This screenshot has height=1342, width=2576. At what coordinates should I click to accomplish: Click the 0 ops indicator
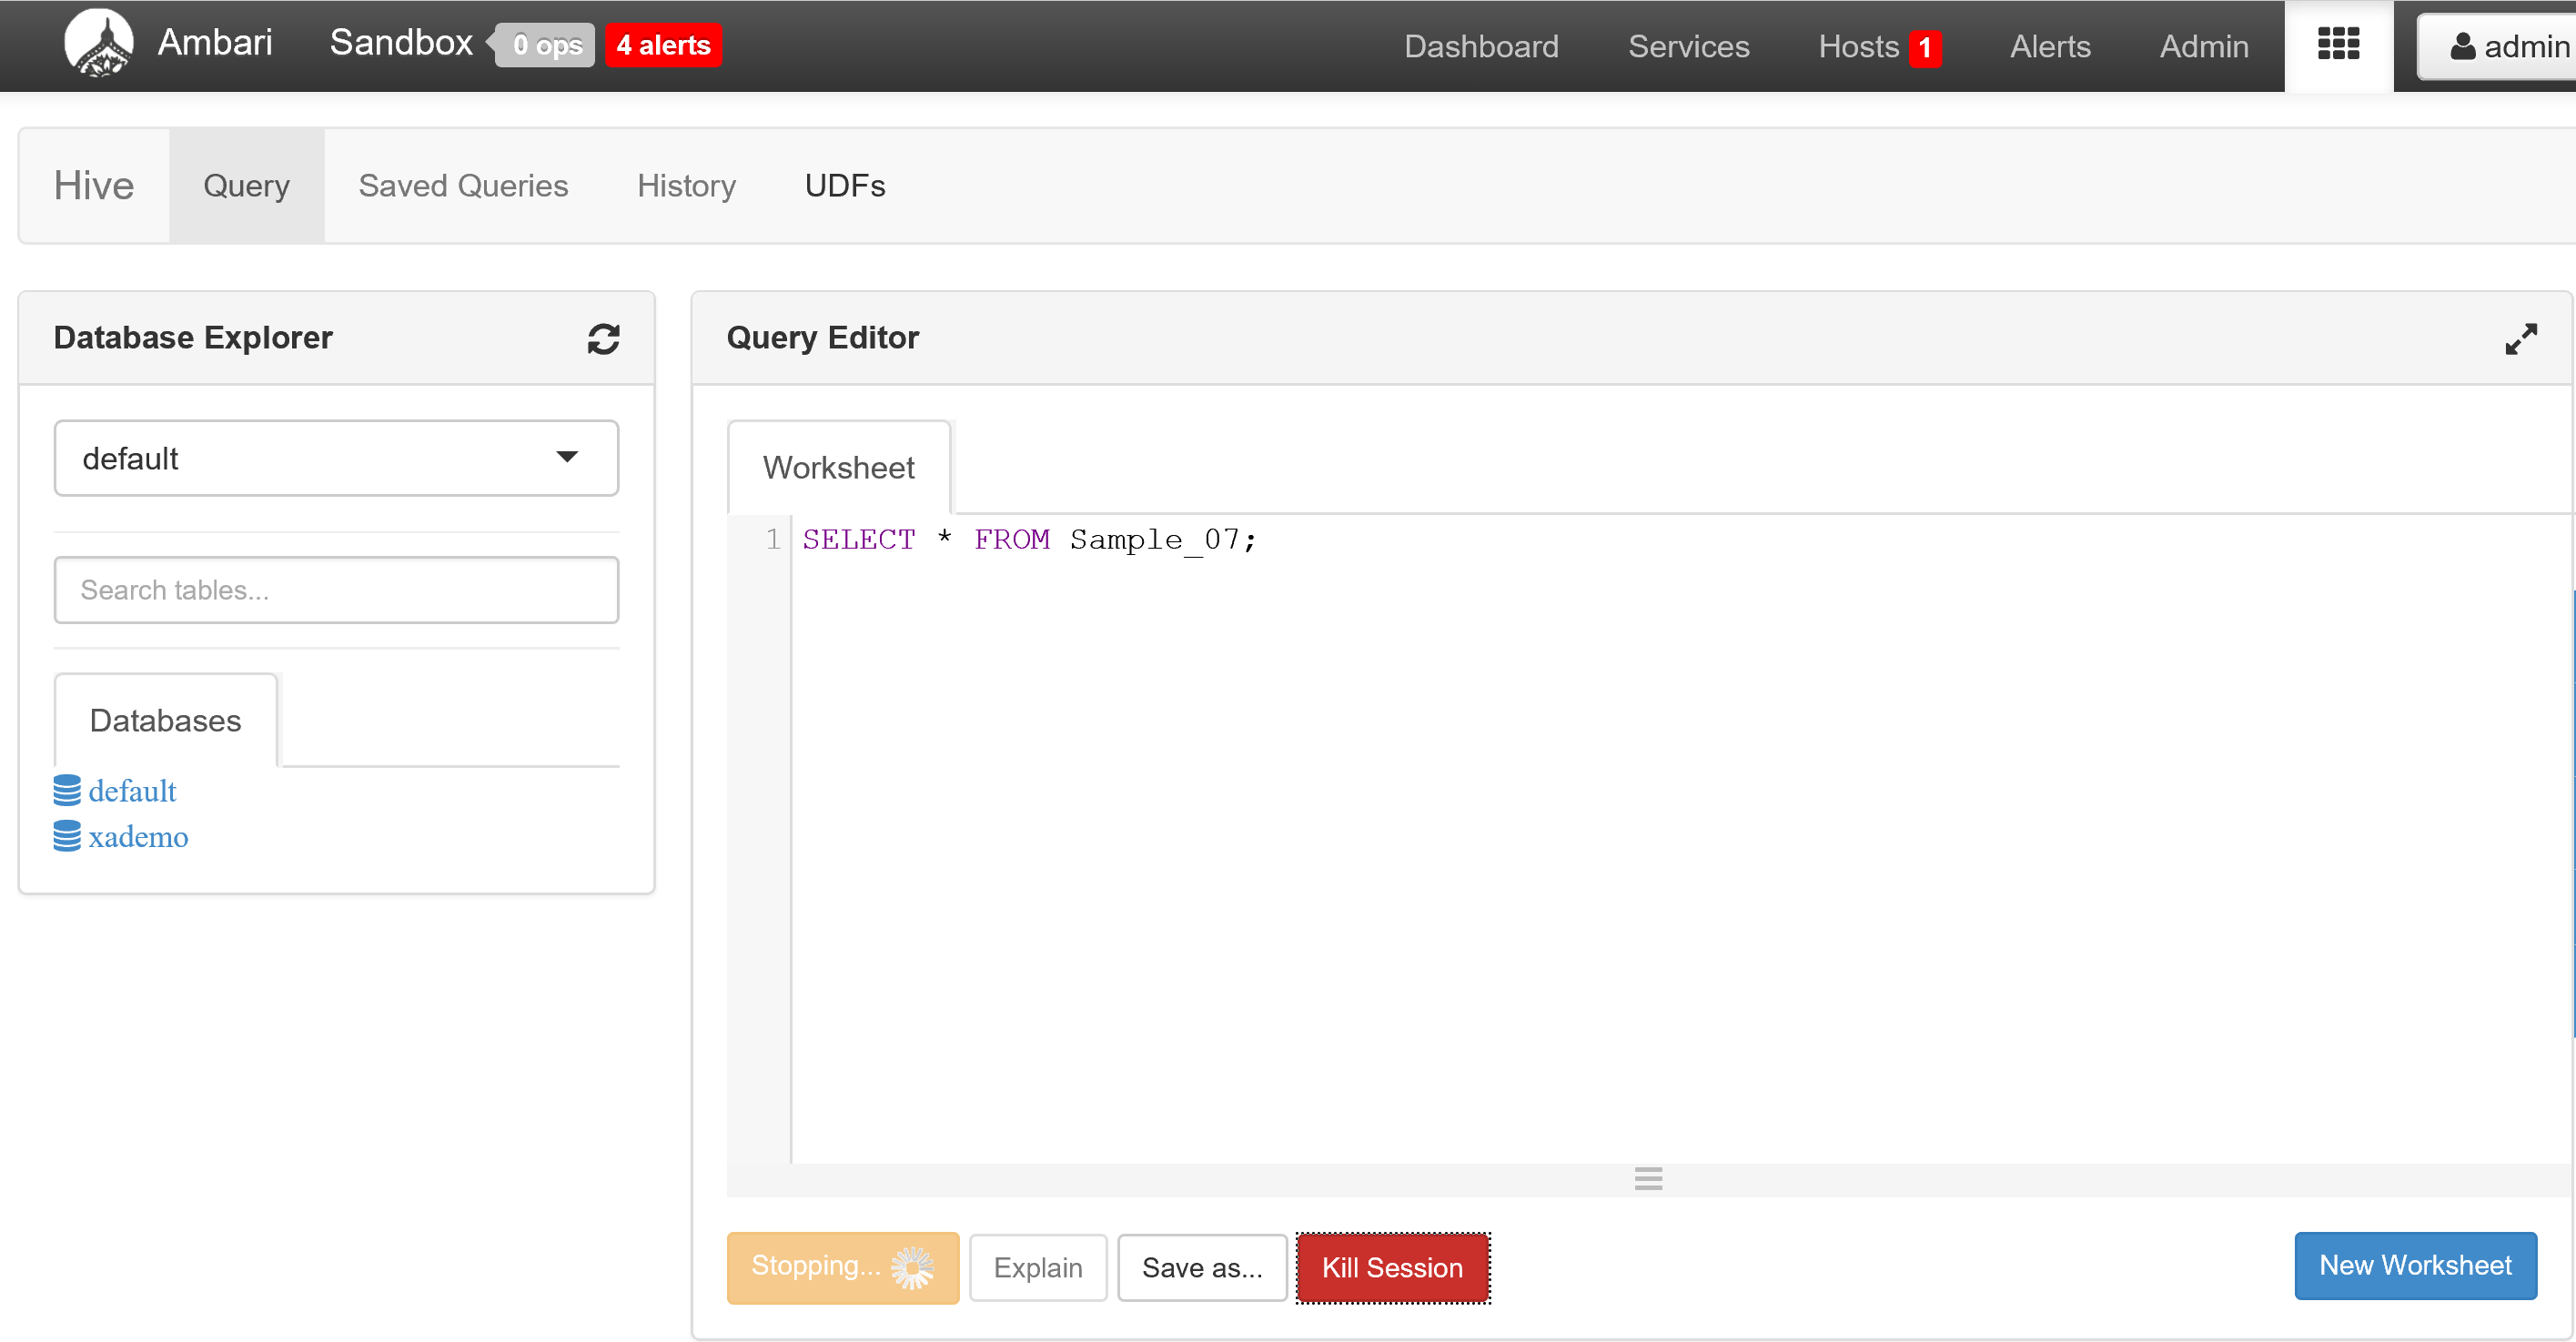[544, 45]
